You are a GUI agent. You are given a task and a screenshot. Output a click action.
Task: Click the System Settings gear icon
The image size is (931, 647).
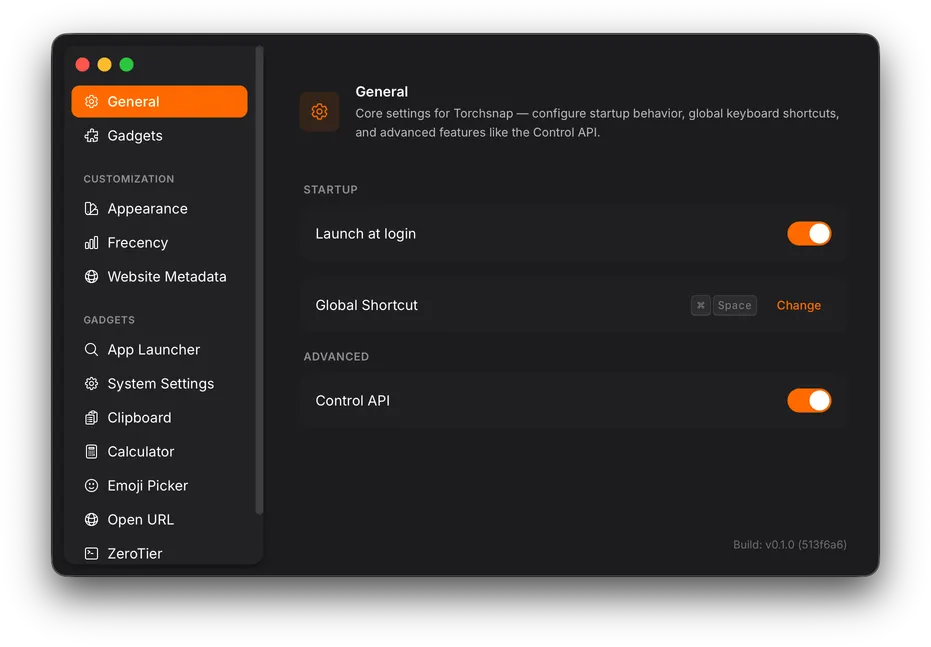(x=91, y=383)
